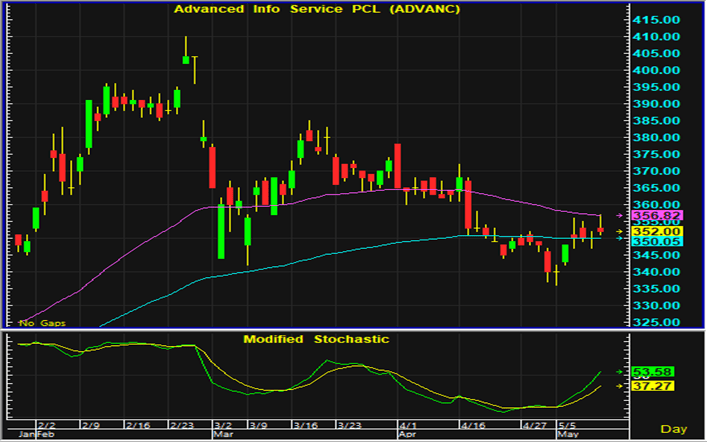Select the 380.00 price axis label
Image resolution: width=707 pixels, height=442 pixels.
656,137
